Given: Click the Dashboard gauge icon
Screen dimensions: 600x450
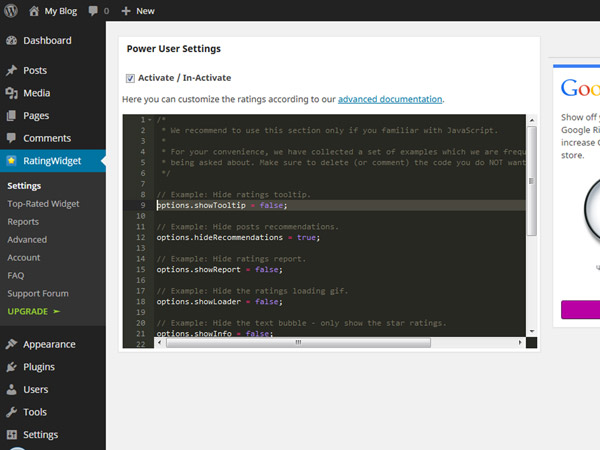Looking at the screenshot, I should tap(11, 40).
